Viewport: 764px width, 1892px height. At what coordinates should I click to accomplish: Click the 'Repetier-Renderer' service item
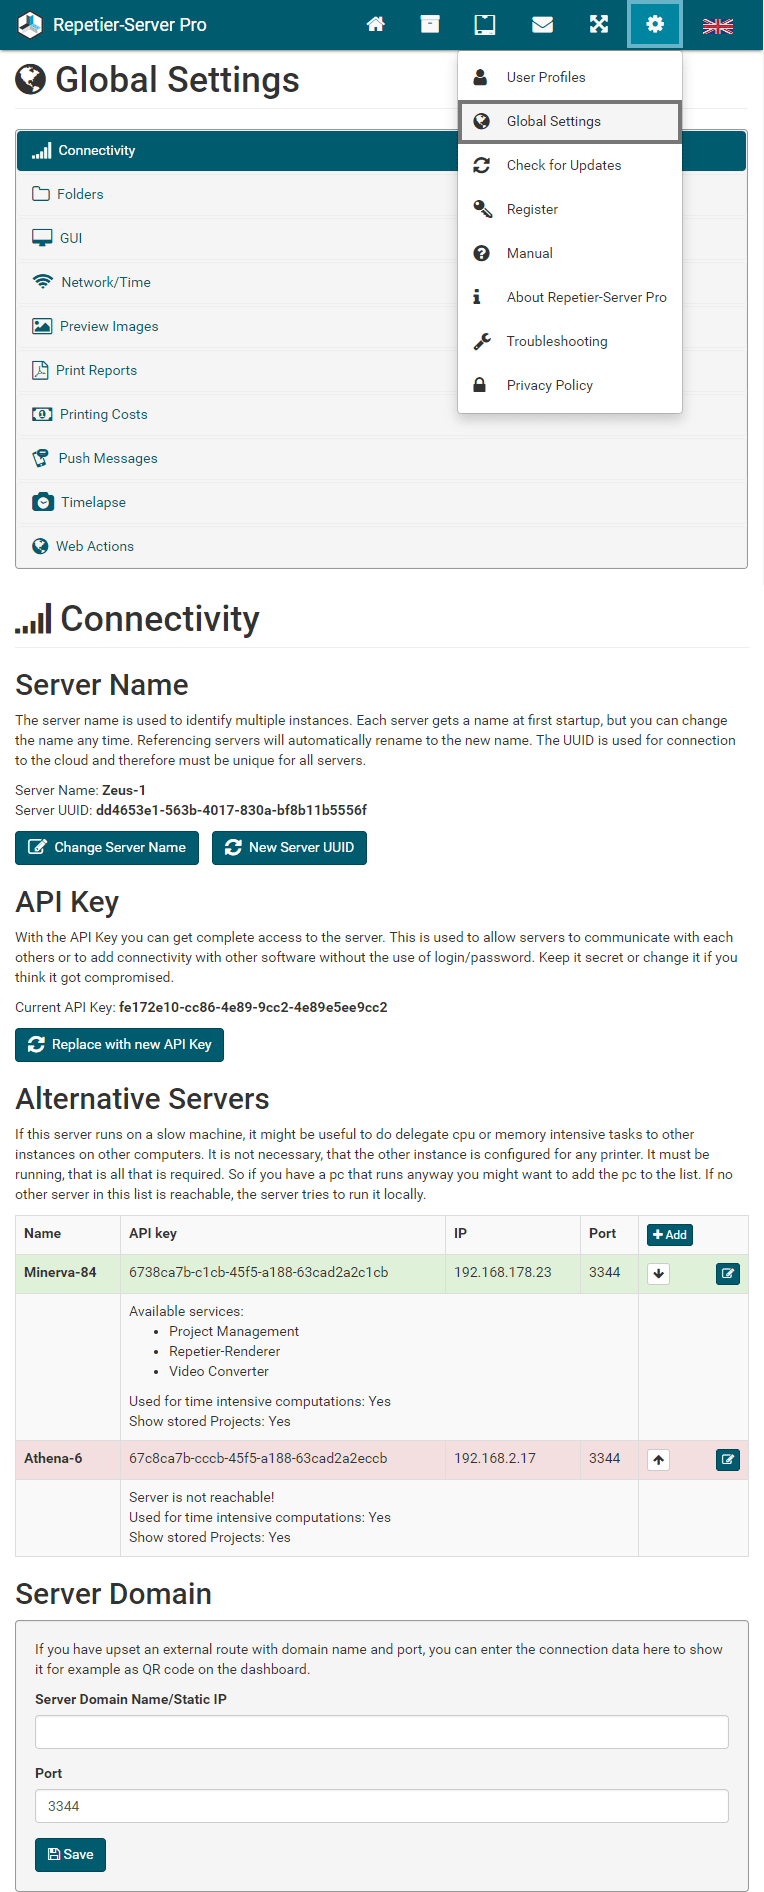point(225,1351)
